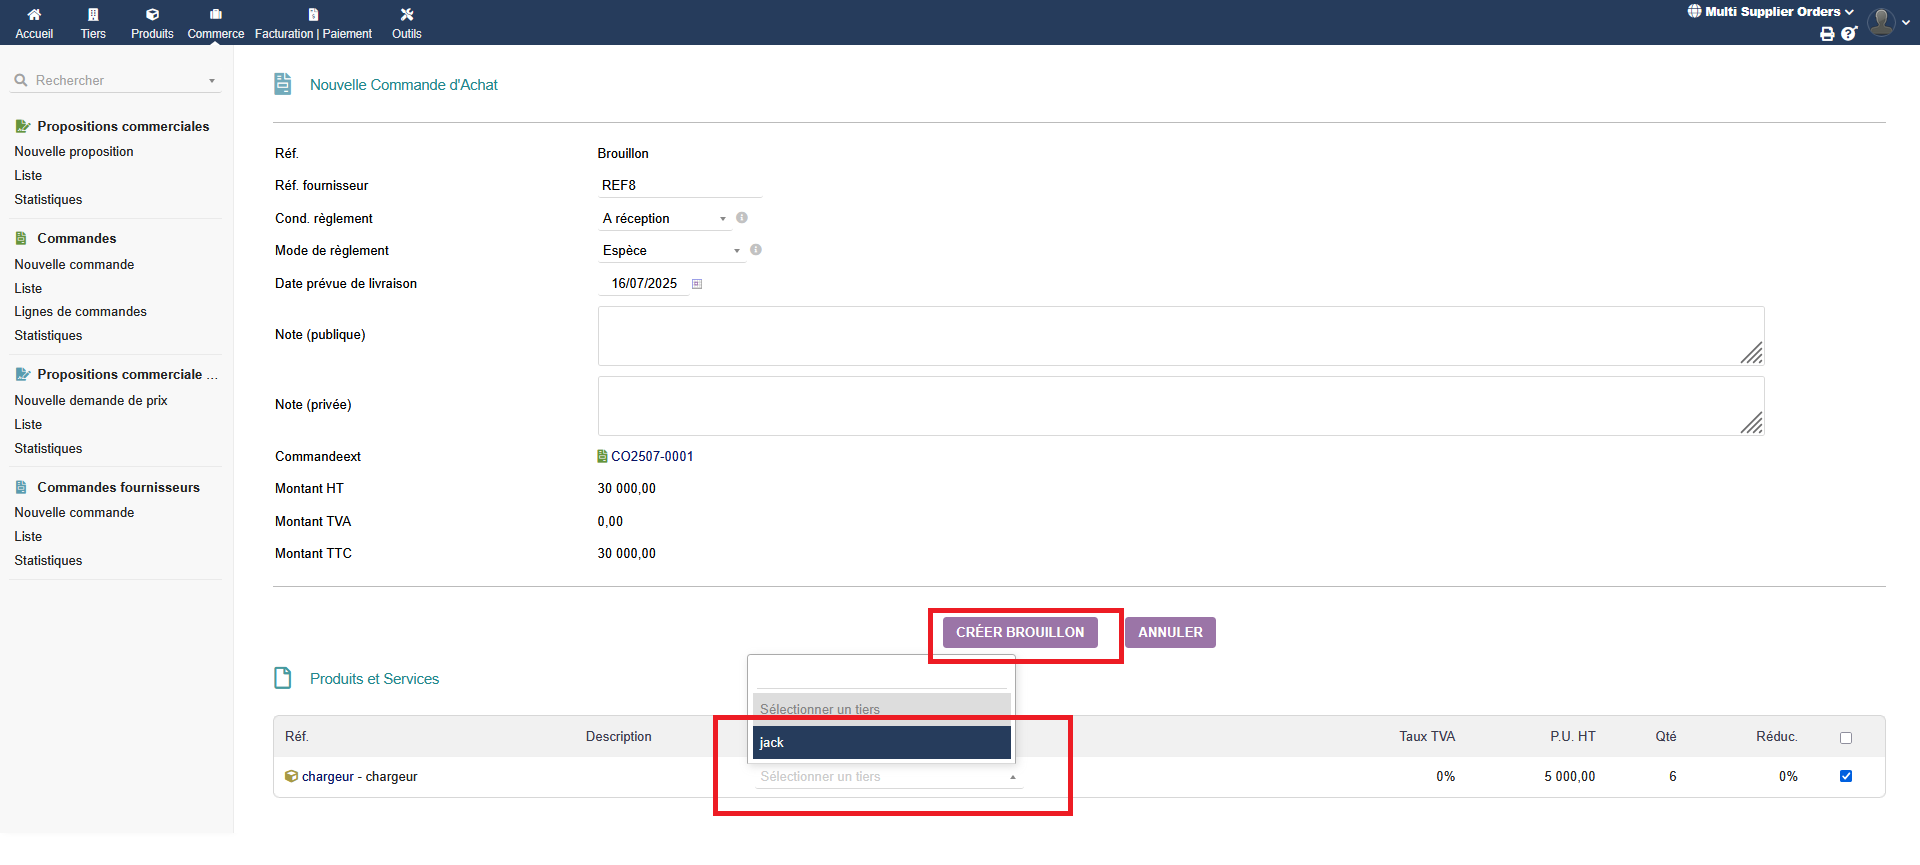Image resolution: width=1920 pixels, height=865 pixels.
Task: Click info icon beside Cond. règlement
Action: pos(742,218)
